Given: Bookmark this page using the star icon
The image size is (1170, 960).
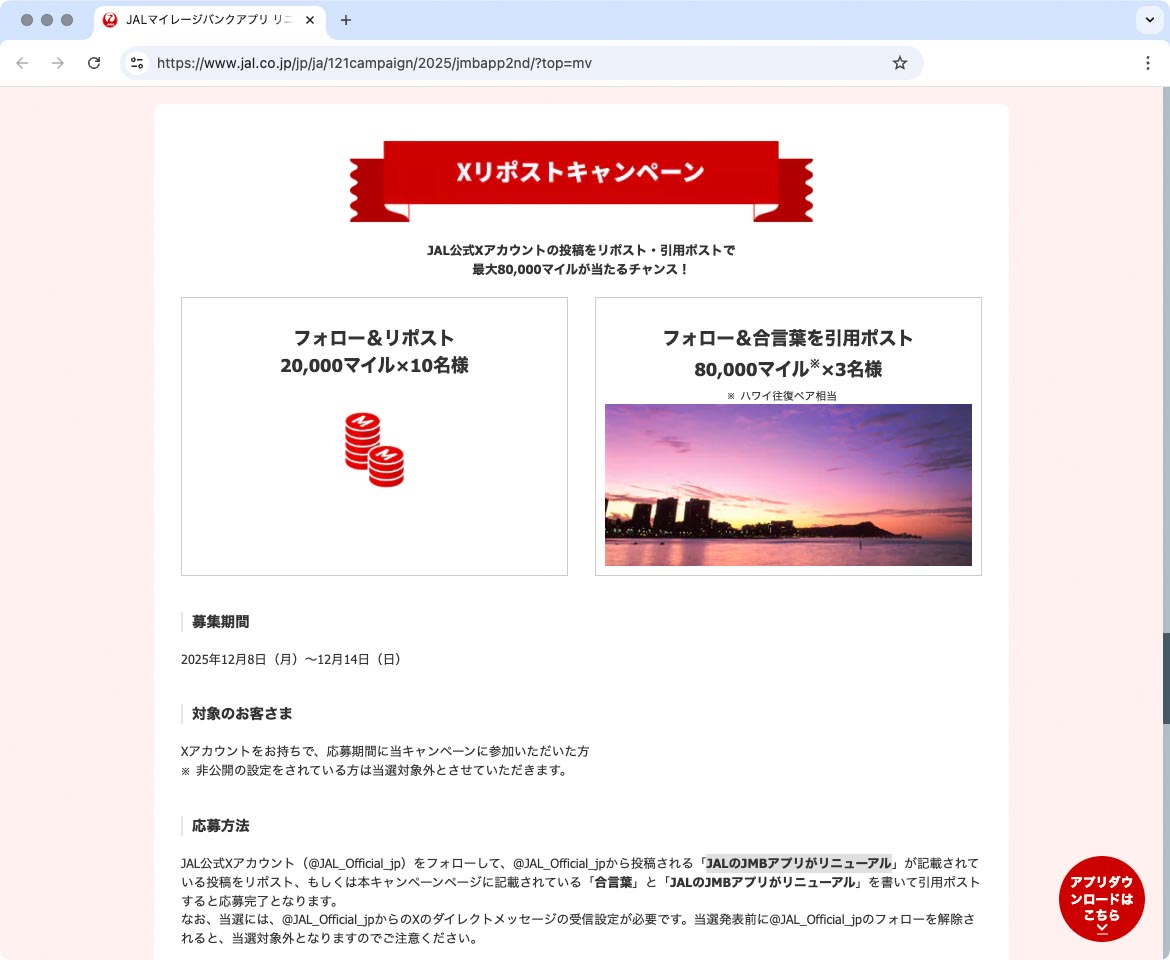Looking at the screenshot, I should [x=899, y=62].
